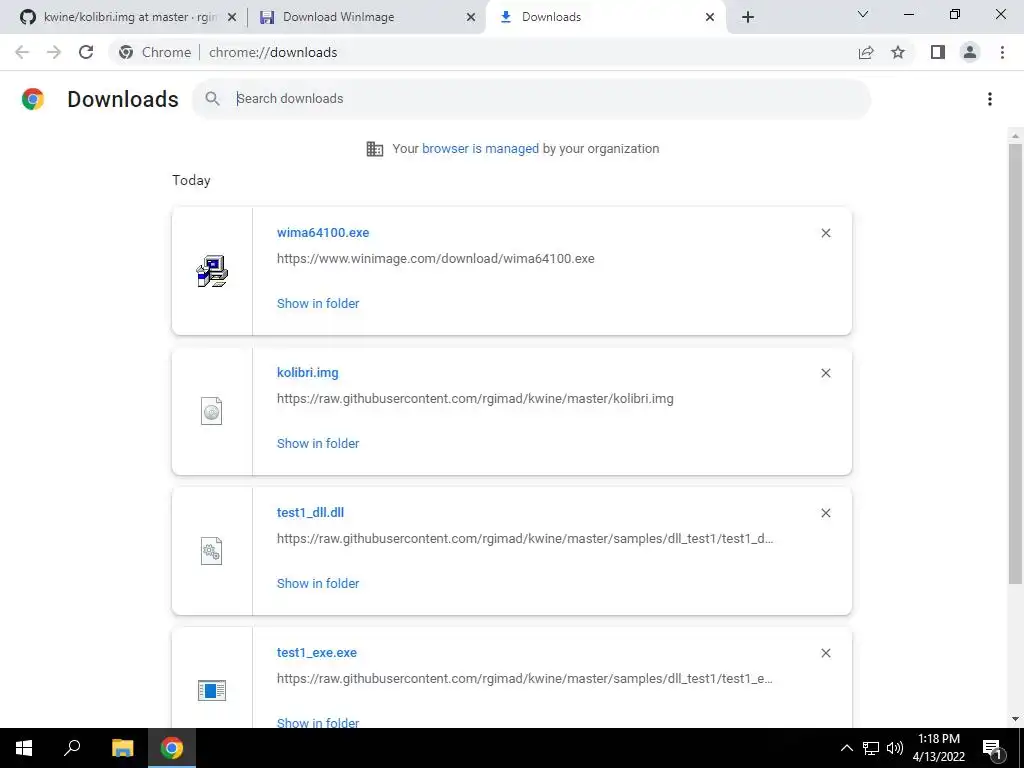Open Chrome's three-dot menu
Image resolution: width=1024 pixels, height=768 pixels.
[1002, 52]
